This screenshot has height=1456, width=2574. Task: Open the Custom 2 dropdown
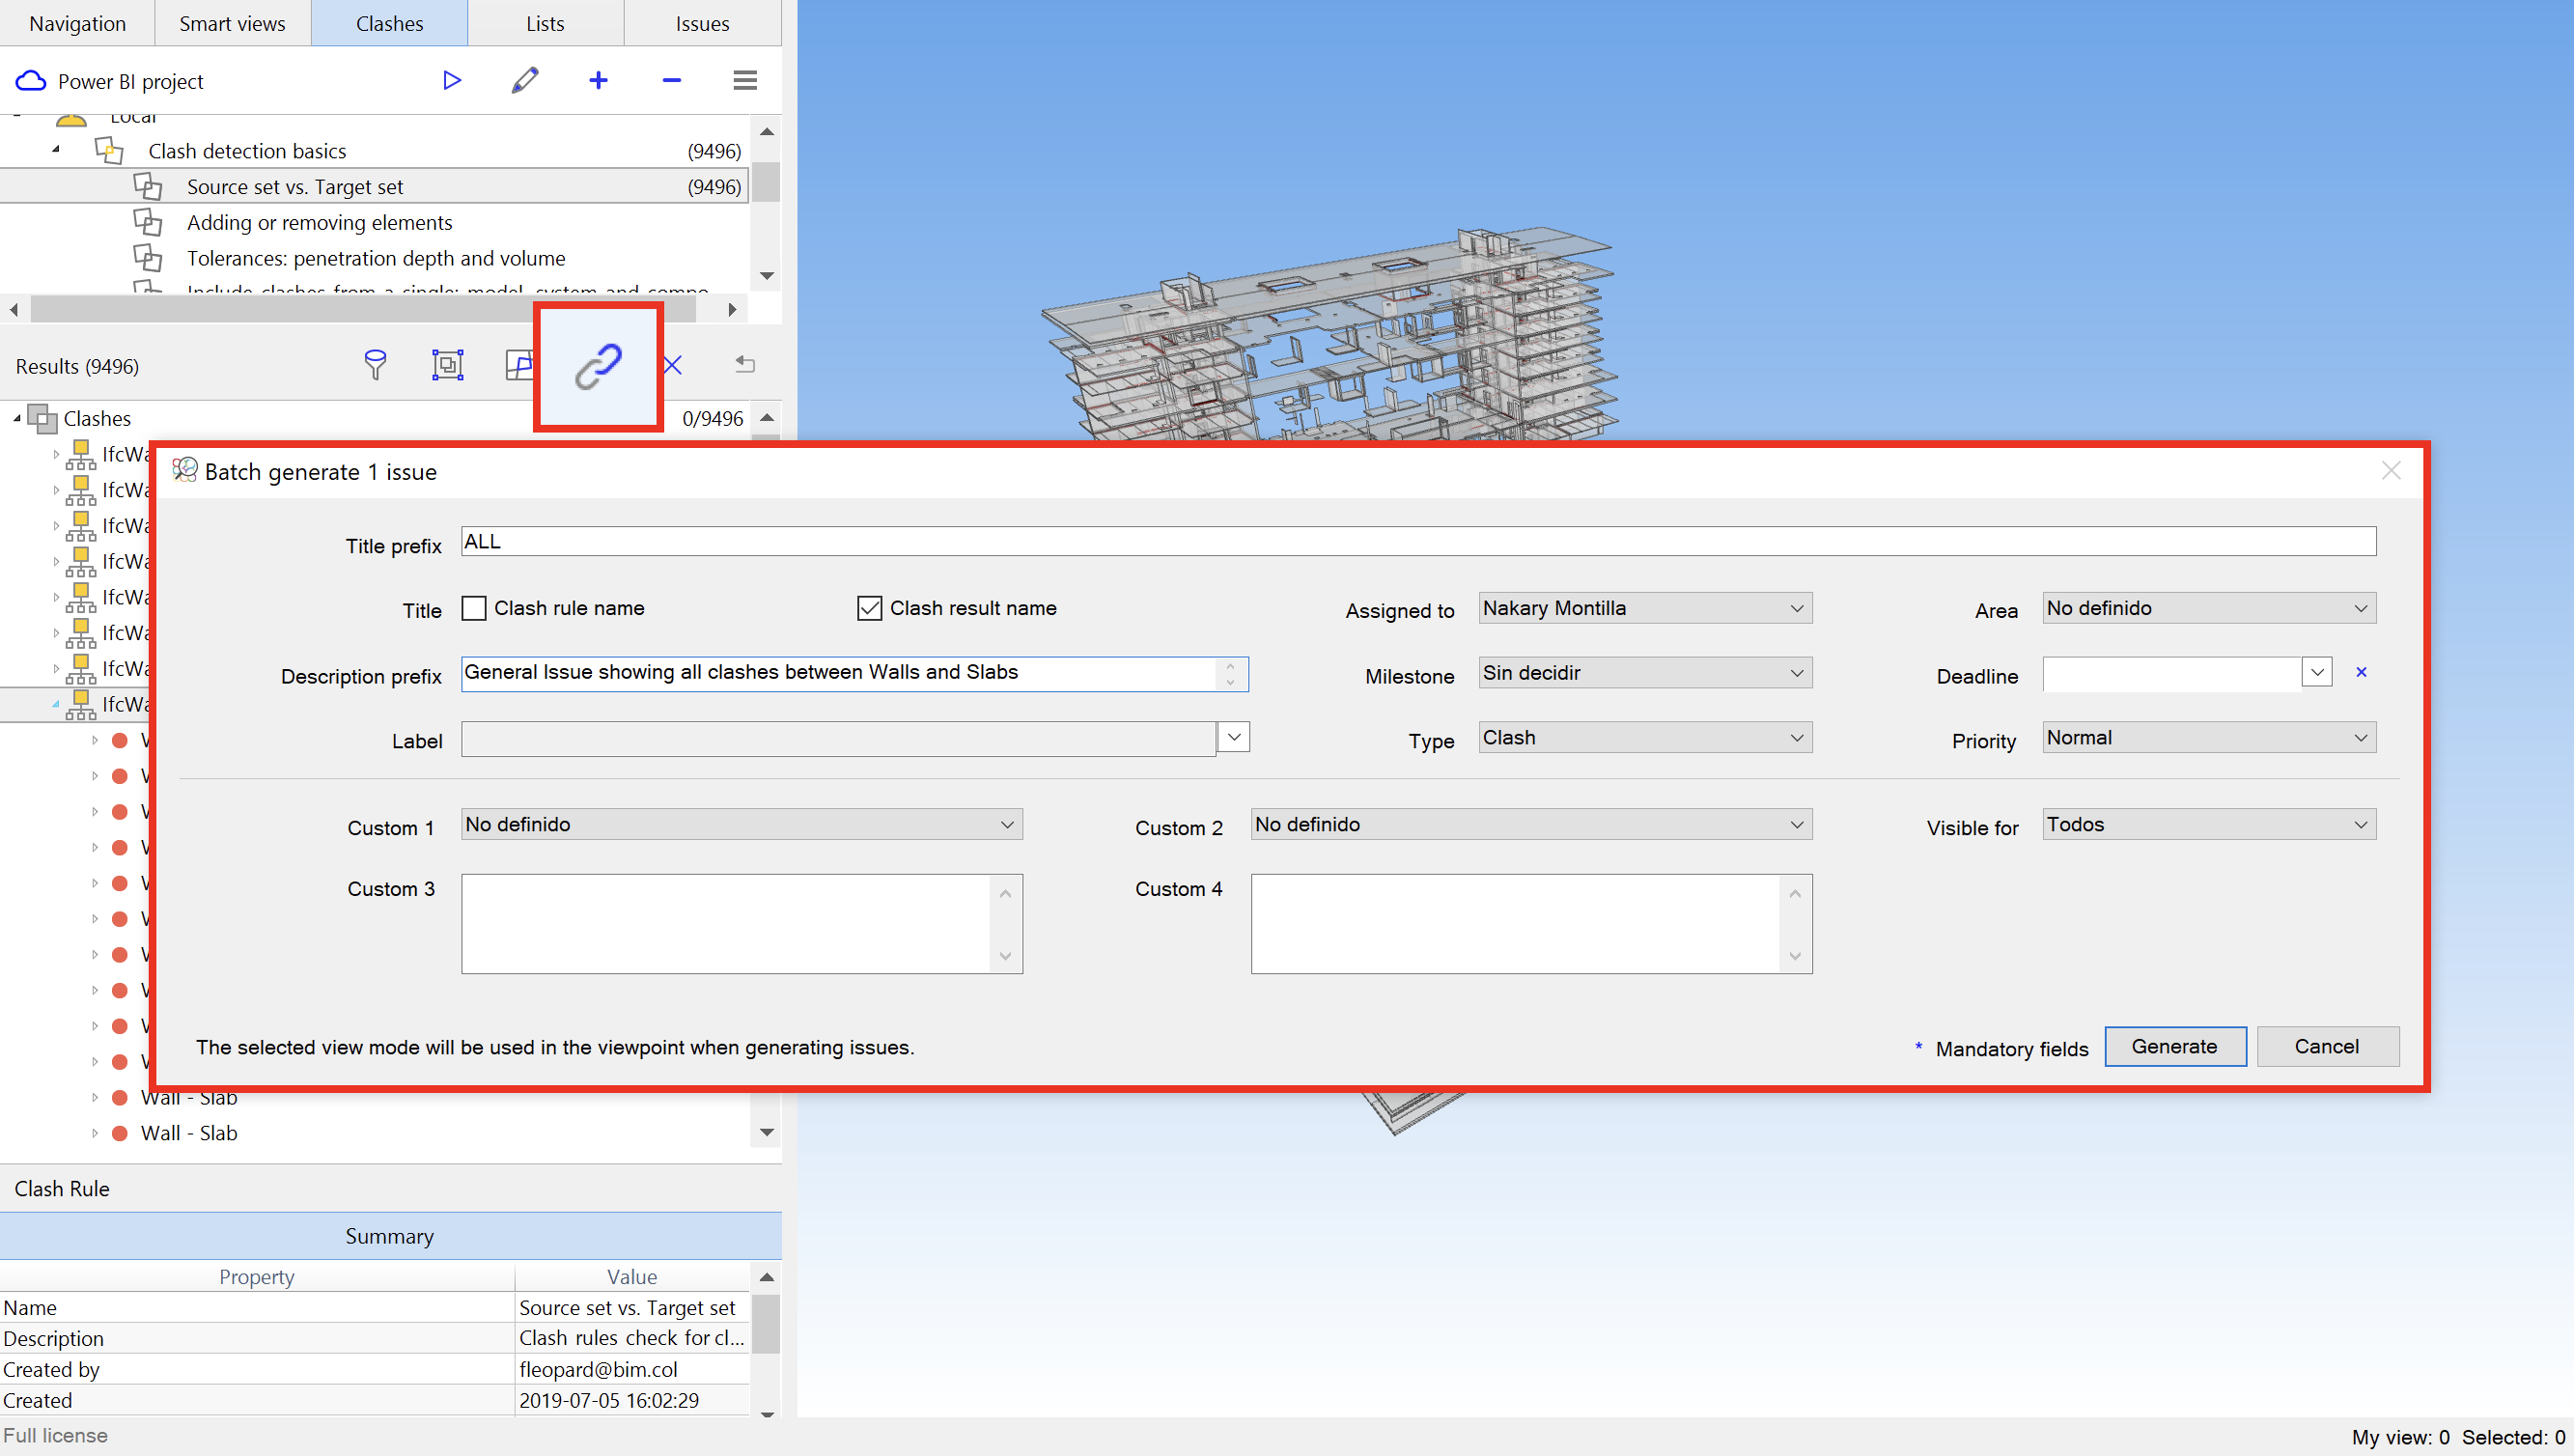pyautogui.click(x=1531, y=824)
